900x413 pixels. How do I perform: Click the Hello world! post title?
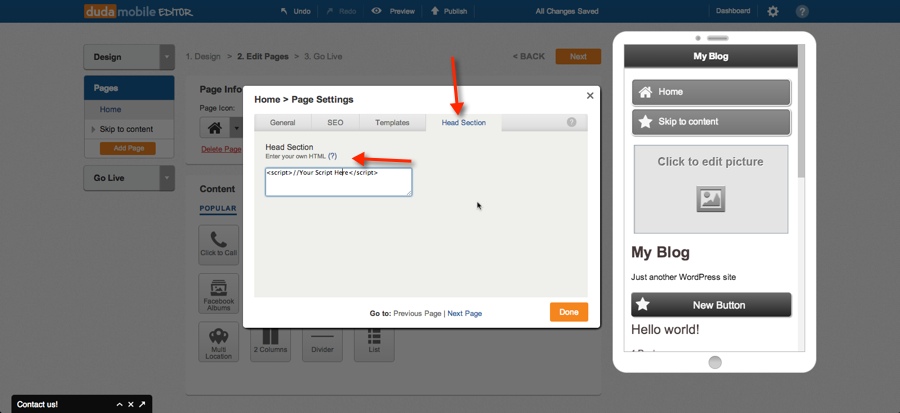coord(665,330)
